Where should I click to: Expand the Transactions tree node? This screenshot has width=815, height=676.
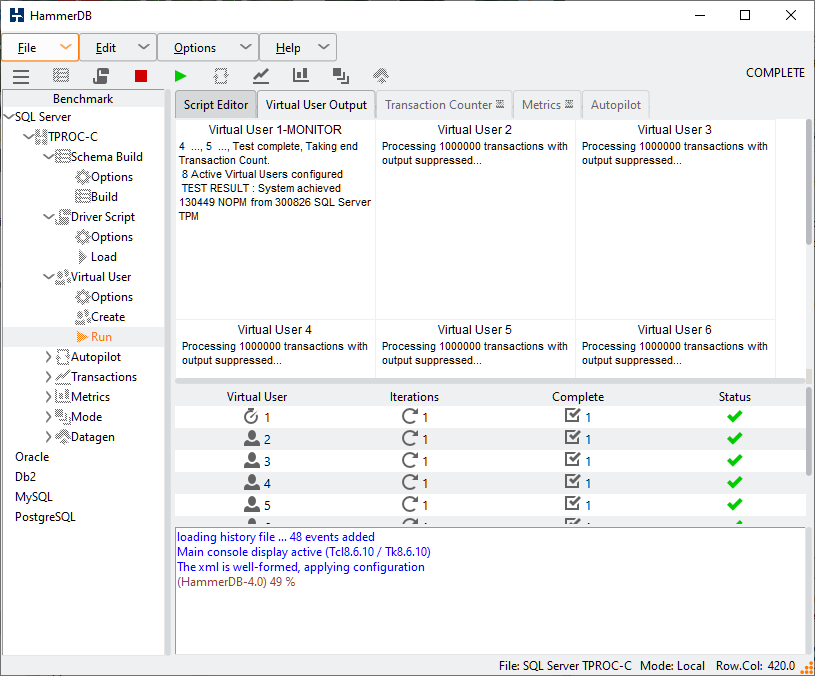(48, 377)
